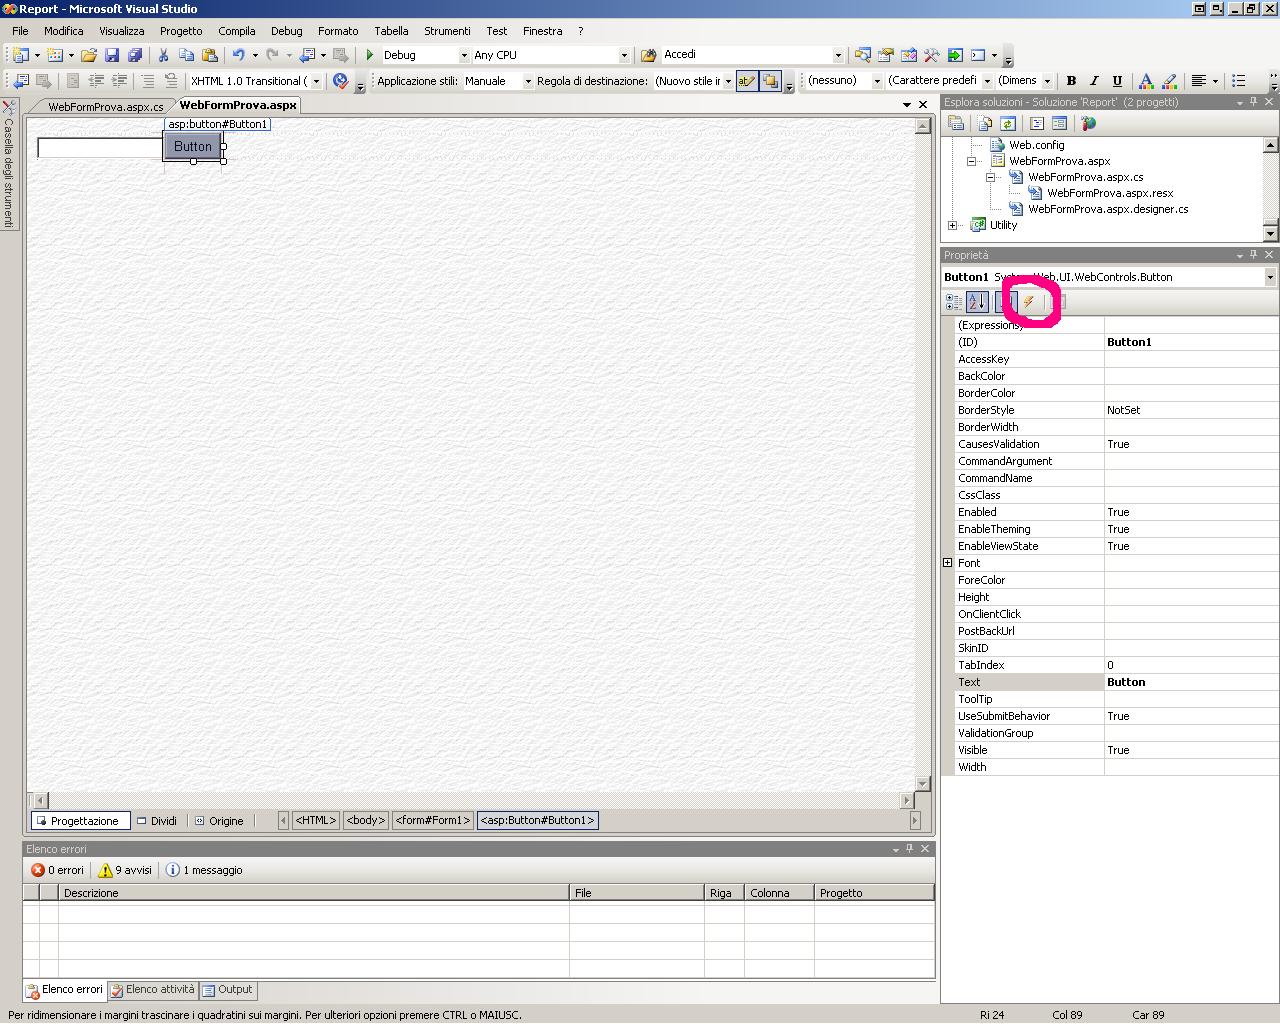The image size is (1280, 1024).
Task: Switch to the WebFormProva.aspx.cs tab
Action: click(105, 106)
